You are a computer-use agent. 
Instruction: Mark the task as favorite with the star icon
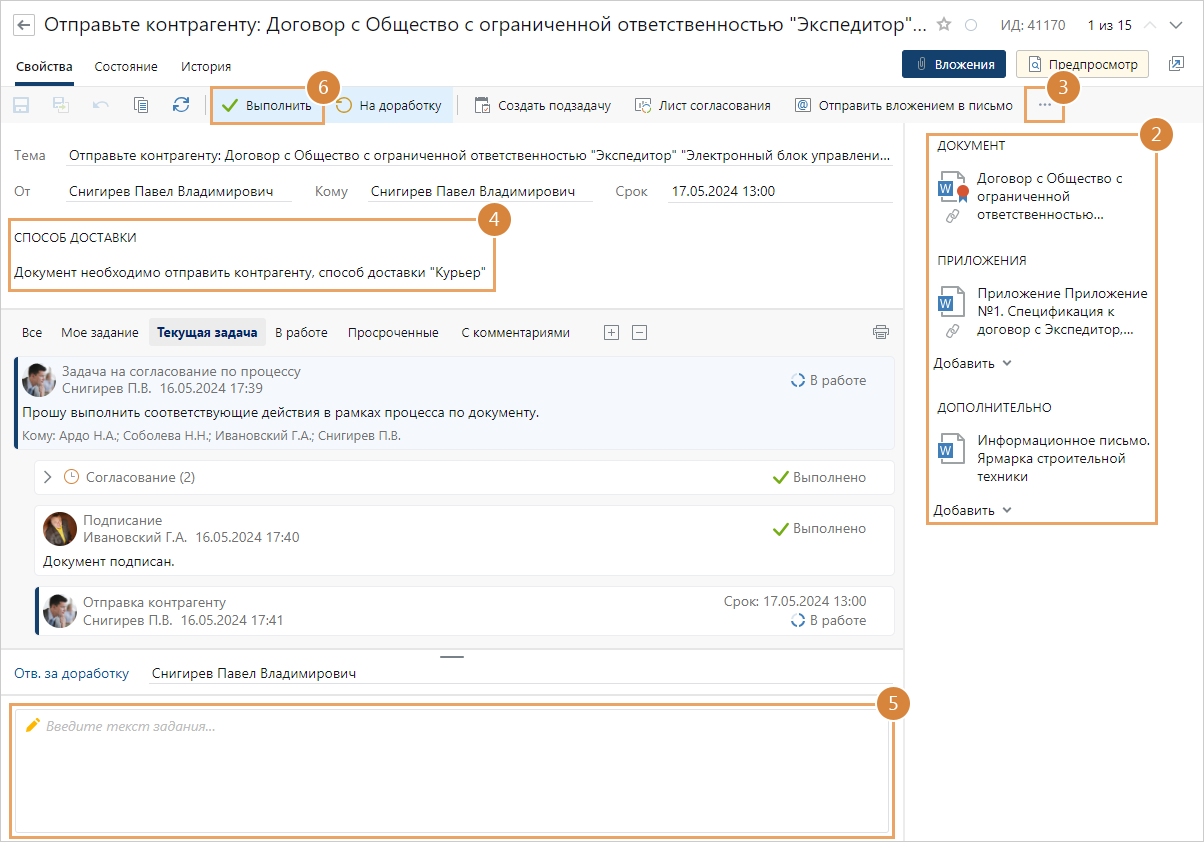(944, 25)
